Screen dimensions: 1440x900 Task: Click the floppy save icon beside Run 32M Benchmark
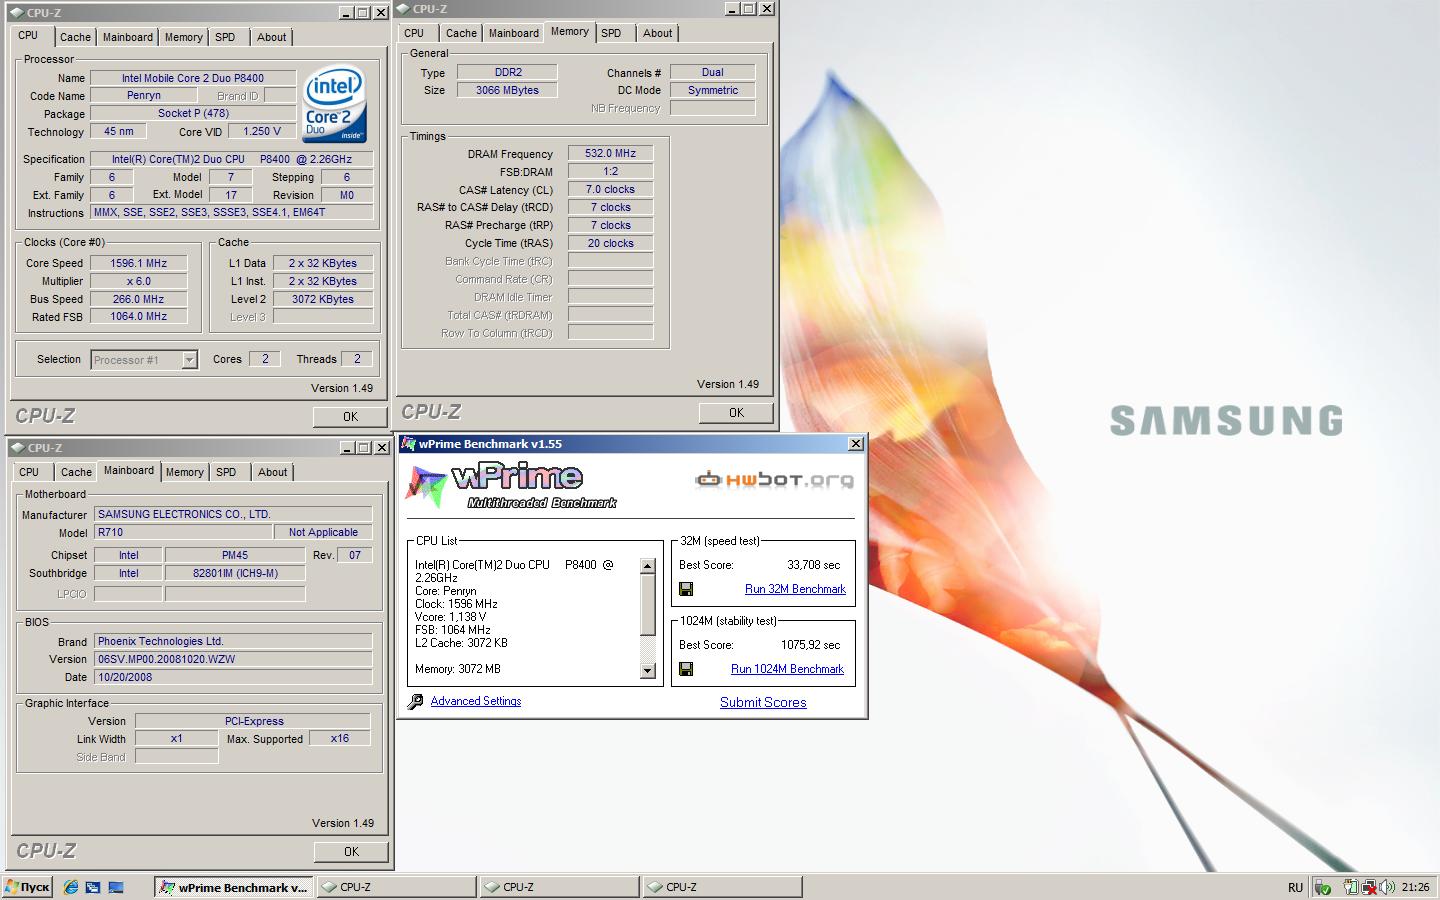[686, 589]
